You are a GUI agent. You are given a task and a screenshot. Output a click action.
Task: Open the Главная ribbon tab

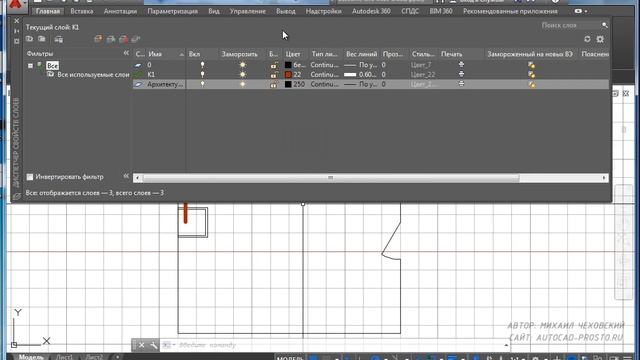(48, 11)
